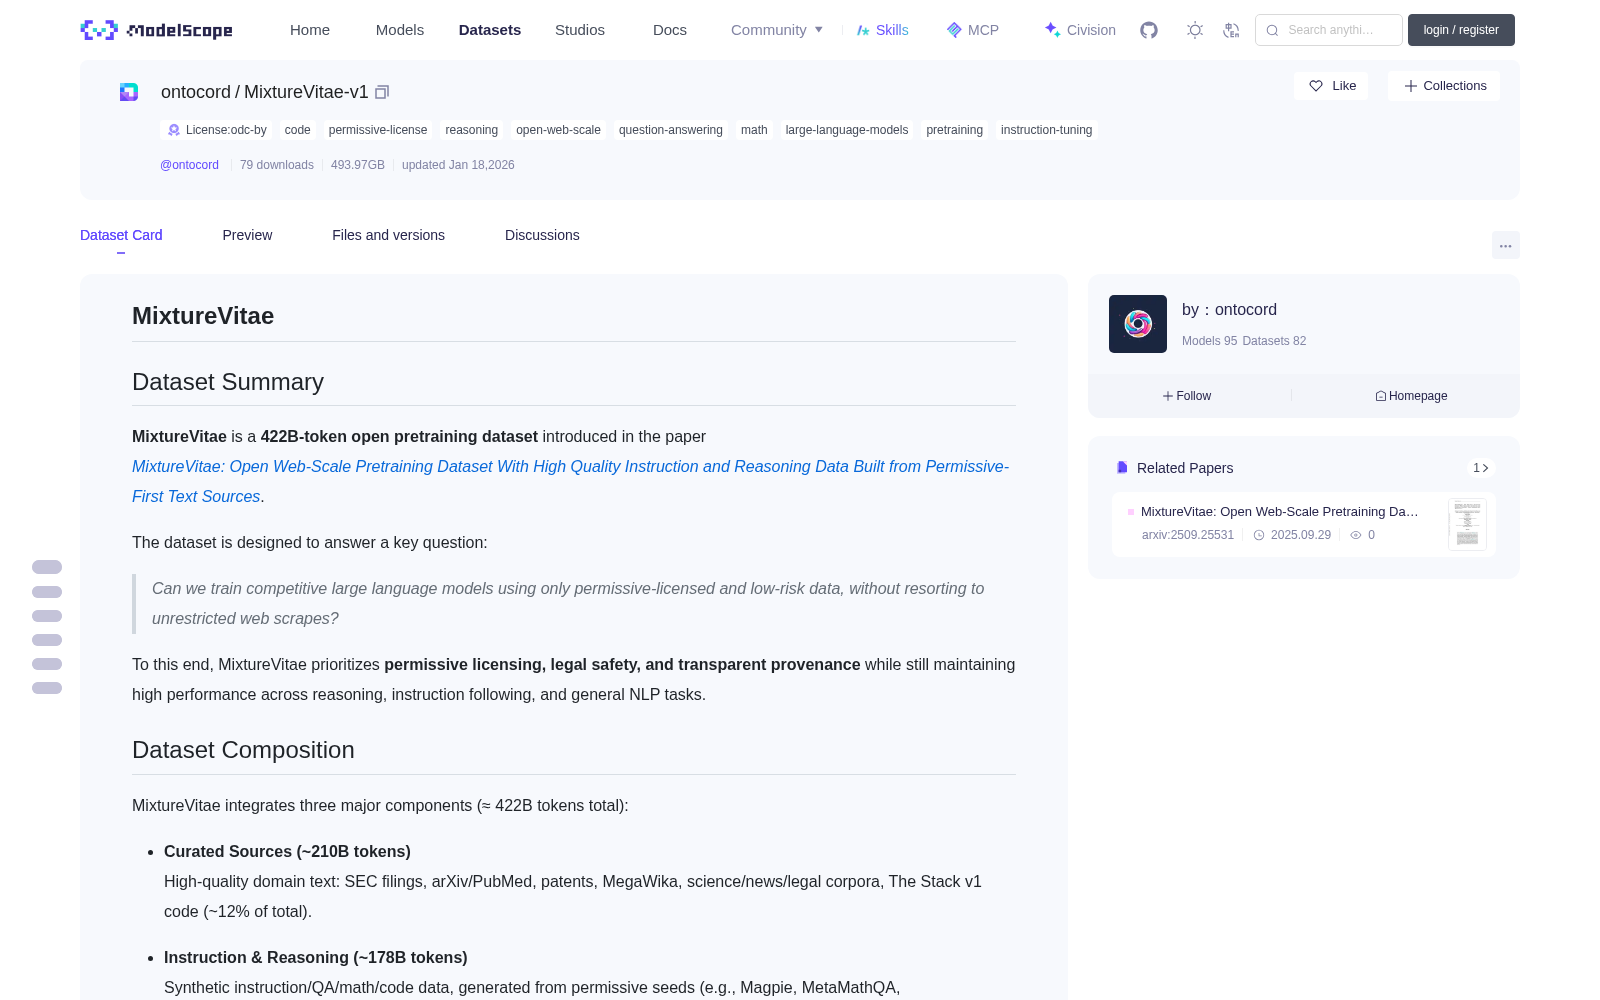The height and width of the screenshot is (1000, 1600).
Task: Click the ModelScope logo
Action: pos(156,30)
